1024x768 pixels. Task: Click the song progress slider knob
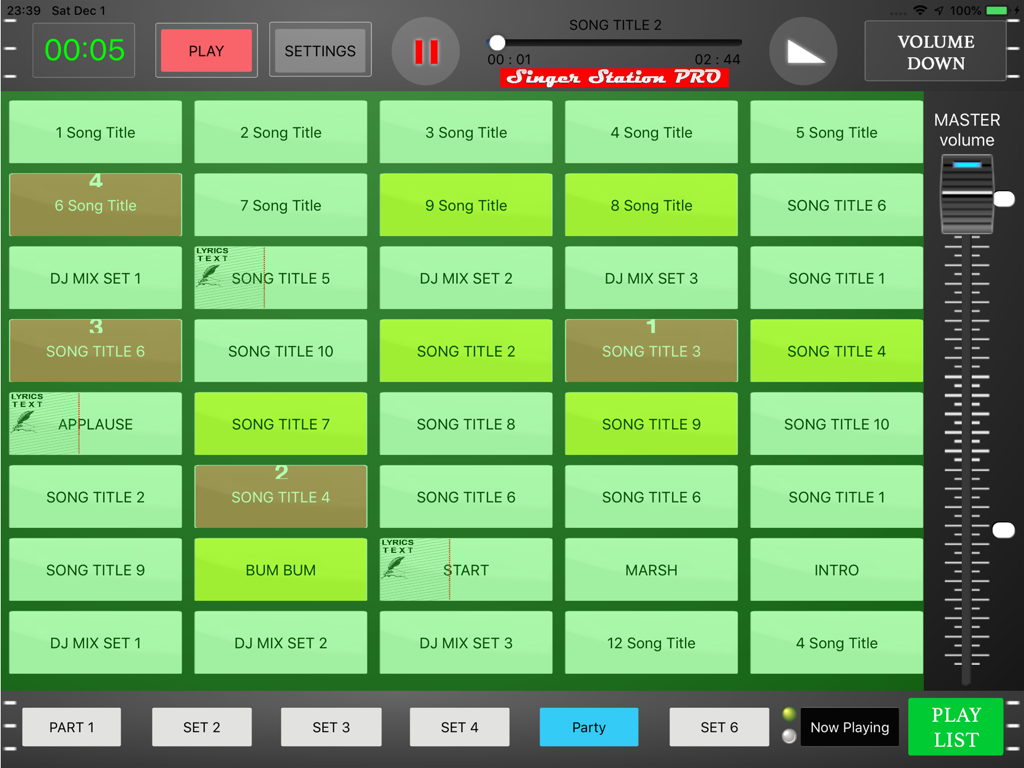point(497,42)
